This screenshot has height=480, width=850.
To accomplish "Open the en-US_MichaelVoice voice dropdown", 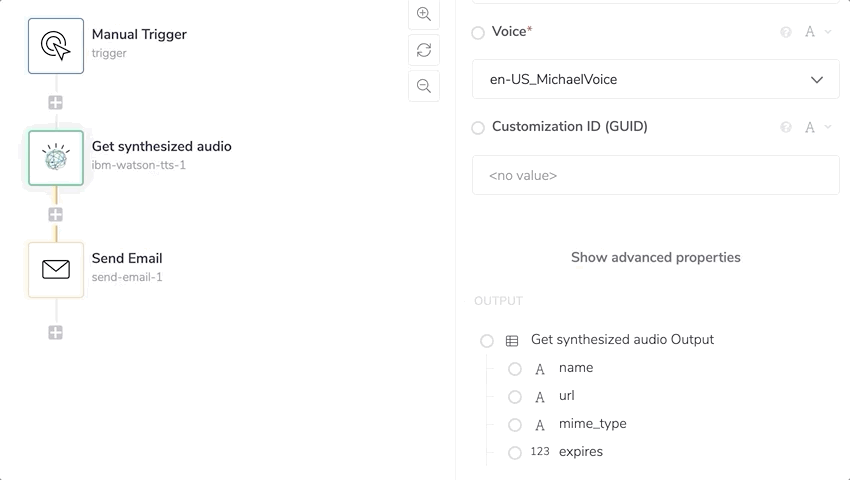I will point(655,80).
